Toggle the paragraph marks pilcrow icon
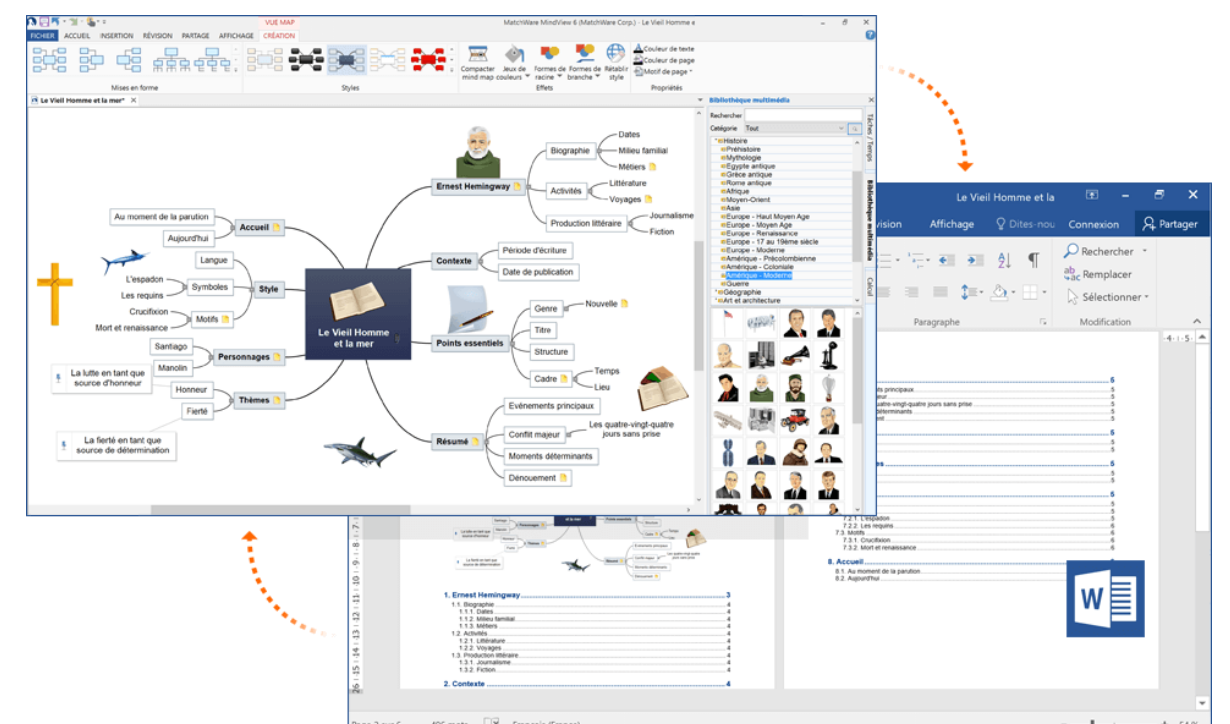This screenshot has height=724, width=1230. pos(1034,260)
